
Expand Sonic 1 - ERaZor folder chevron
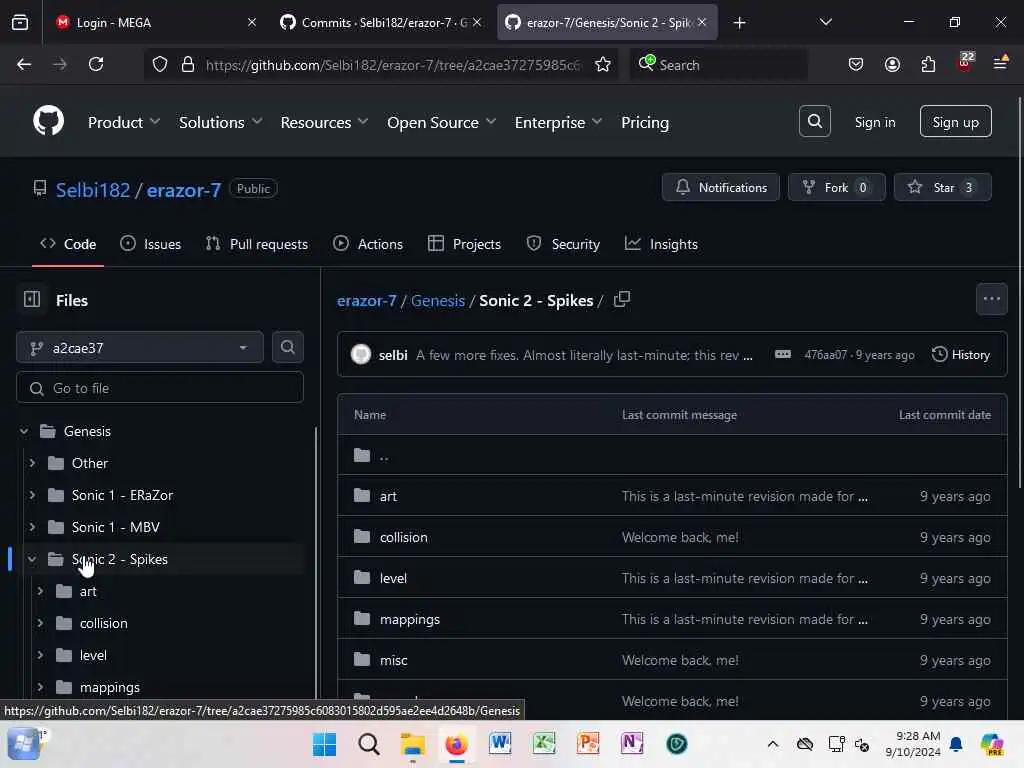point(32,495)
